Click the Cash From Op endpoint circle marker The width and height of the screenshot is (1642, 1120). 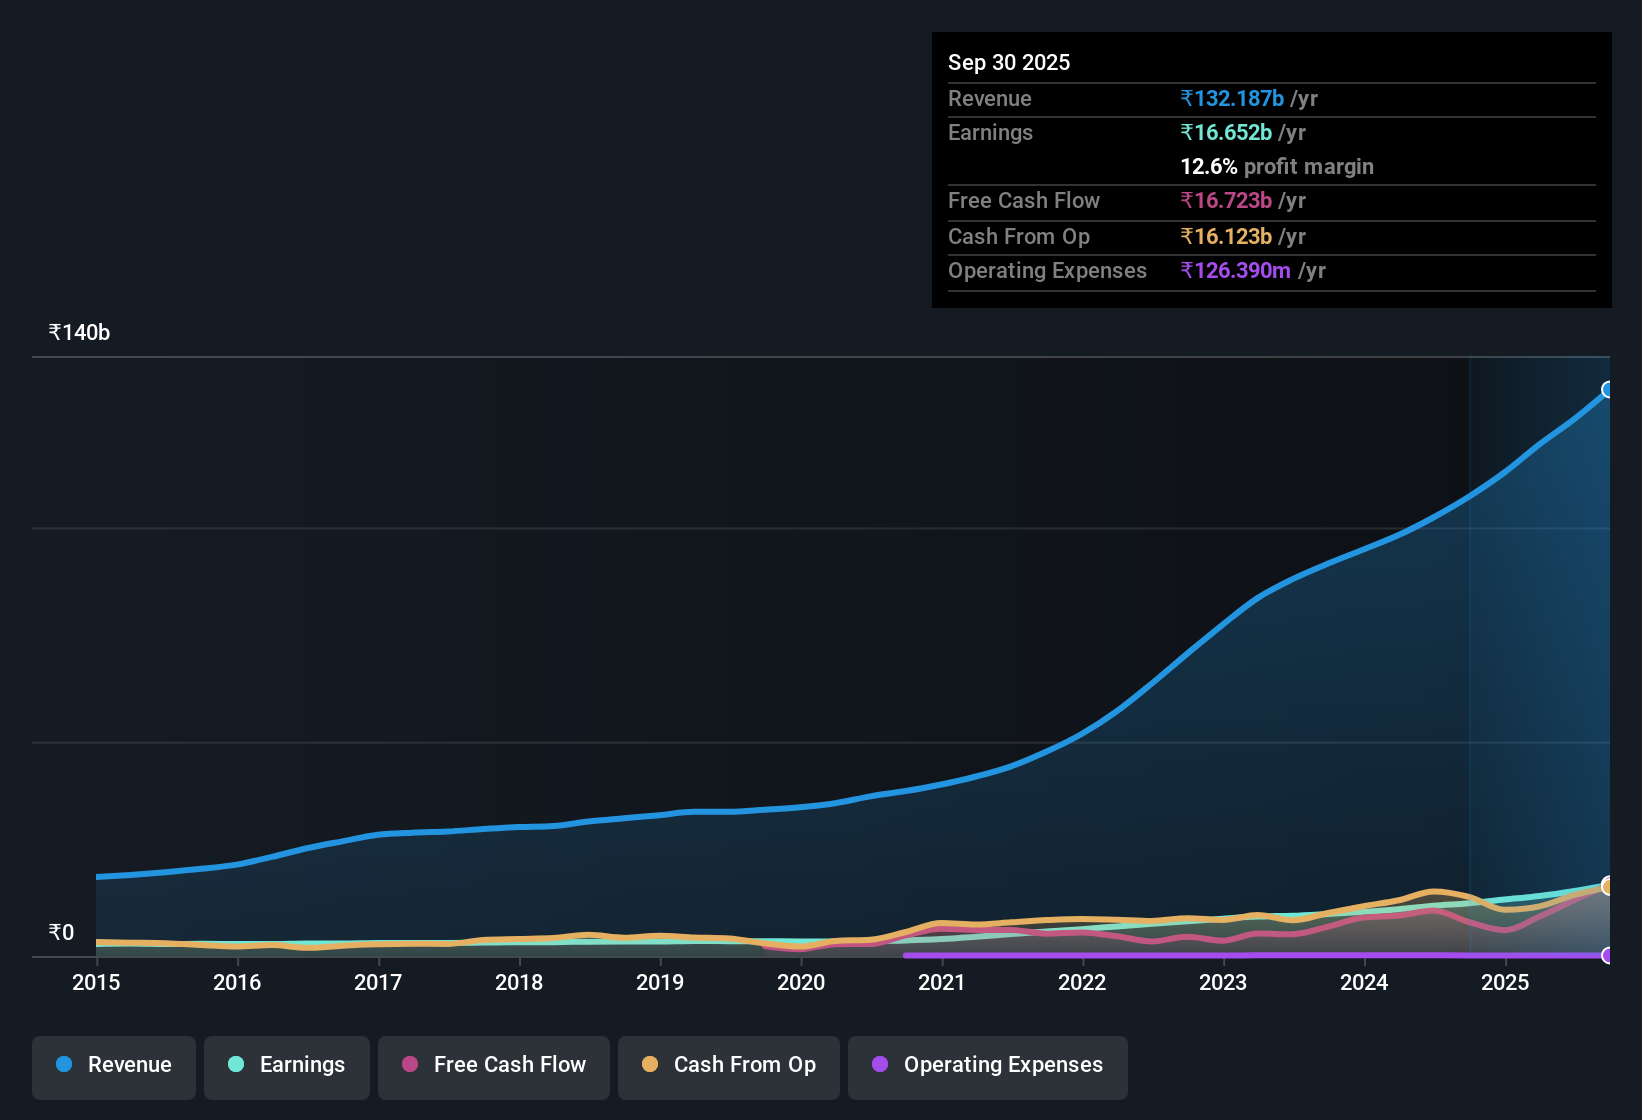pos(1608,886)
